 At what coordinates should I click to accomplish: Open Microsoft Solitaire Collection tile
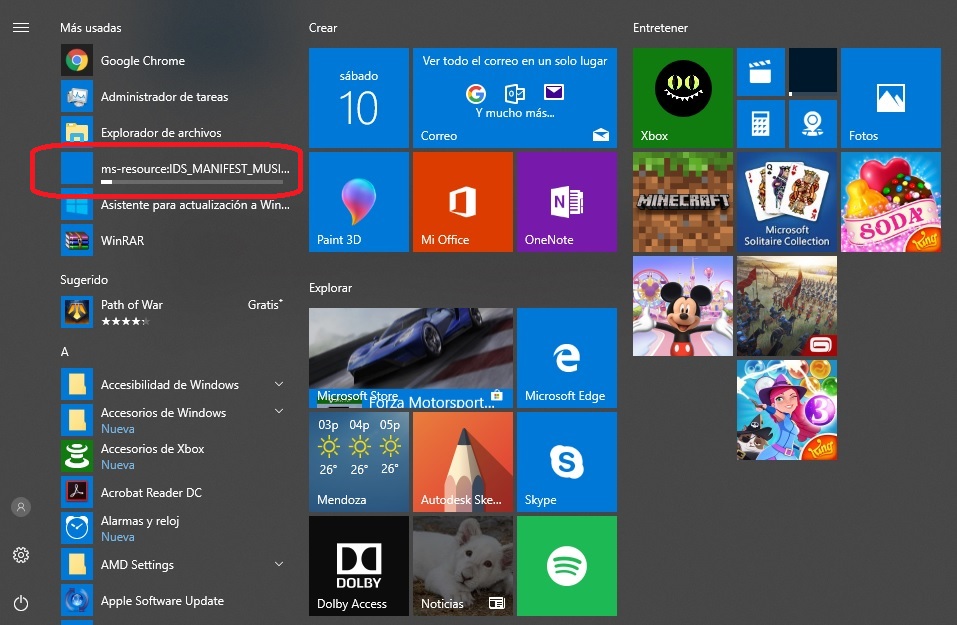pos(787,202)
